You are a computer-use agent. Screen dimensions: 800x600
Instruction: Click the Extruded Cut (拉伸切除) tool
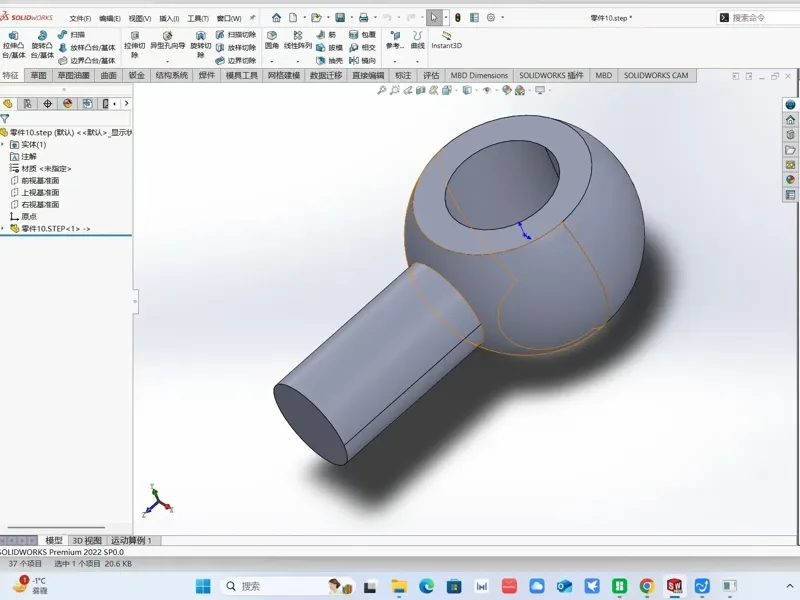tap(135, 44)
